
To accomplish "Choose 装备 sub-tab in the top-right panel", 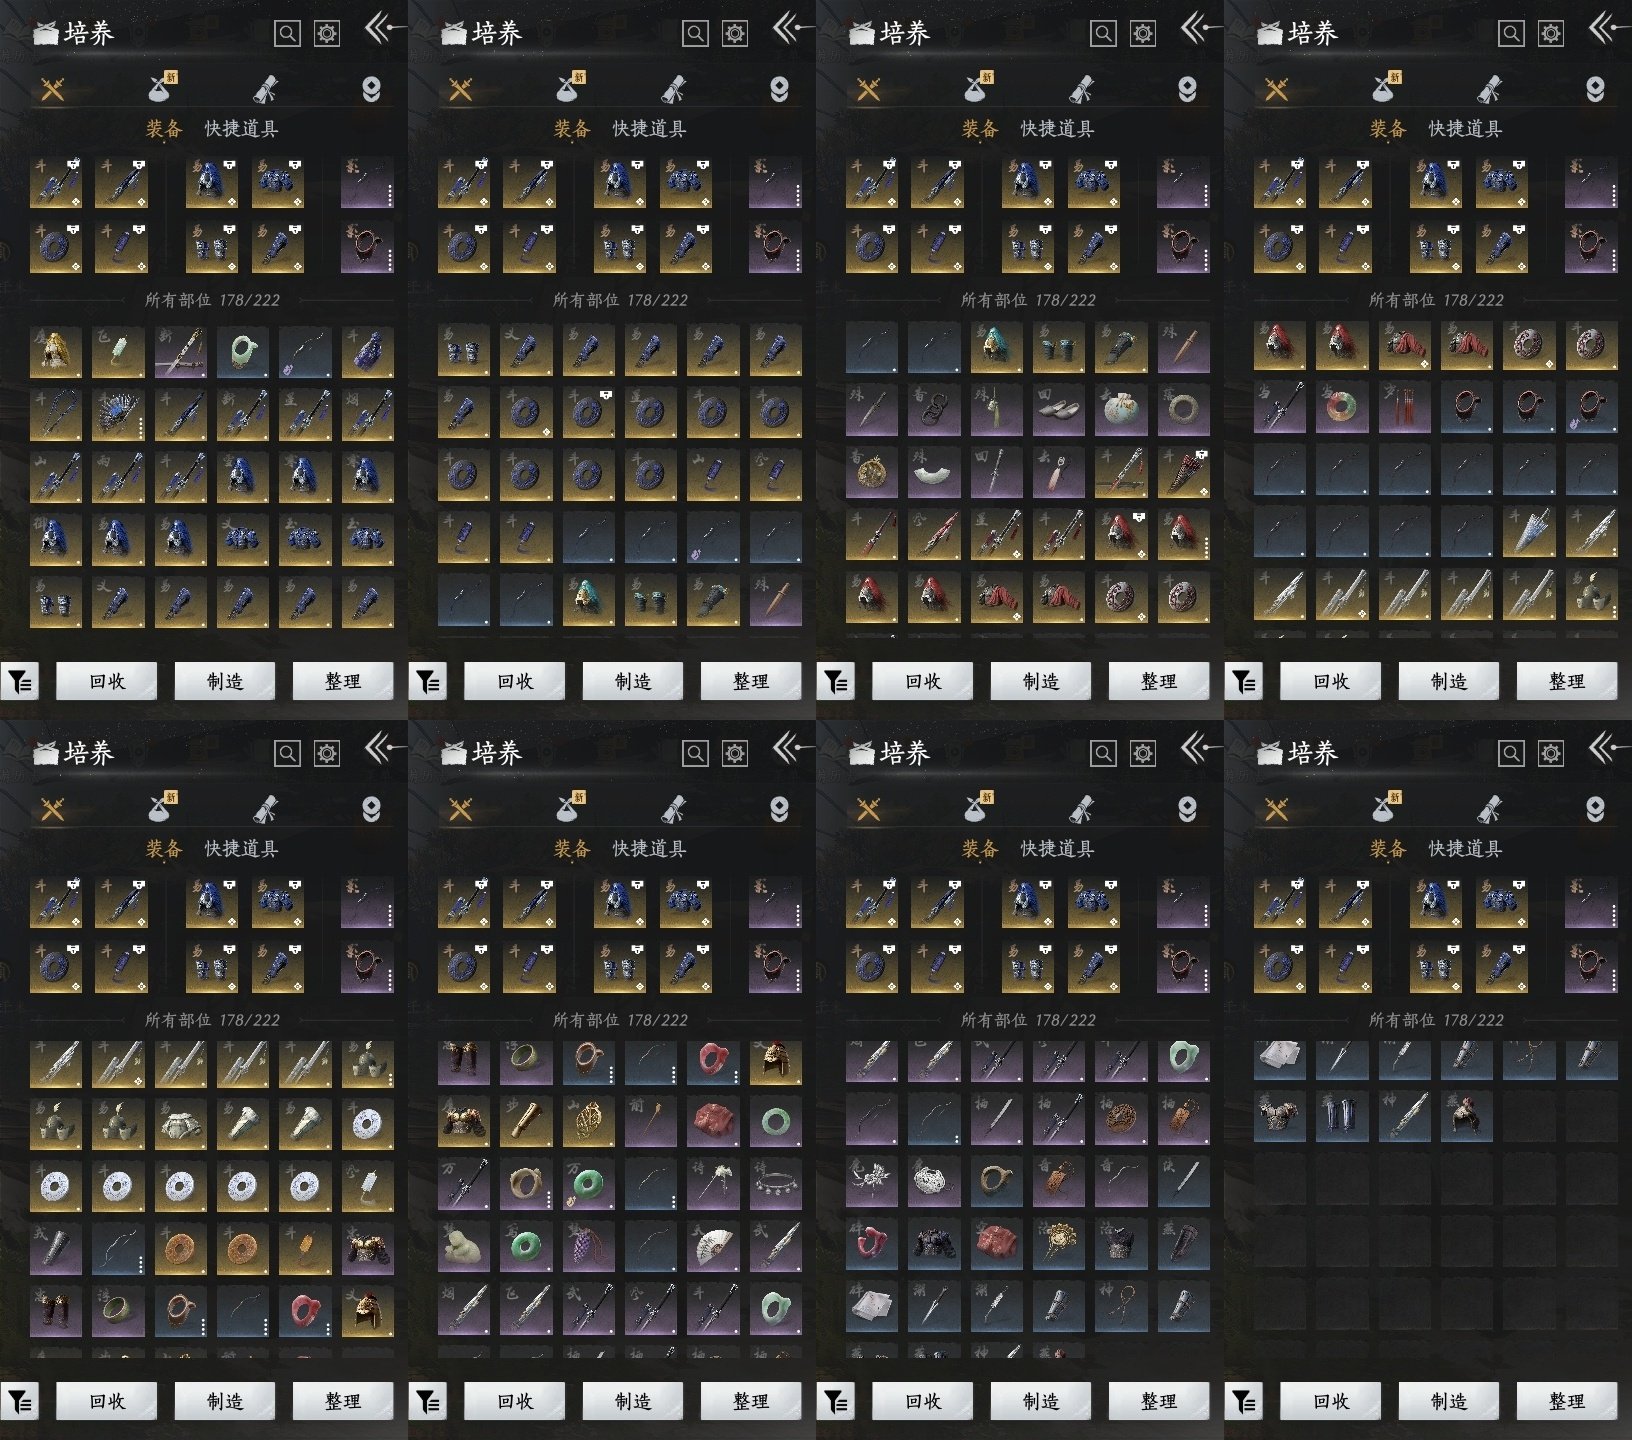I will (1388, 128).
